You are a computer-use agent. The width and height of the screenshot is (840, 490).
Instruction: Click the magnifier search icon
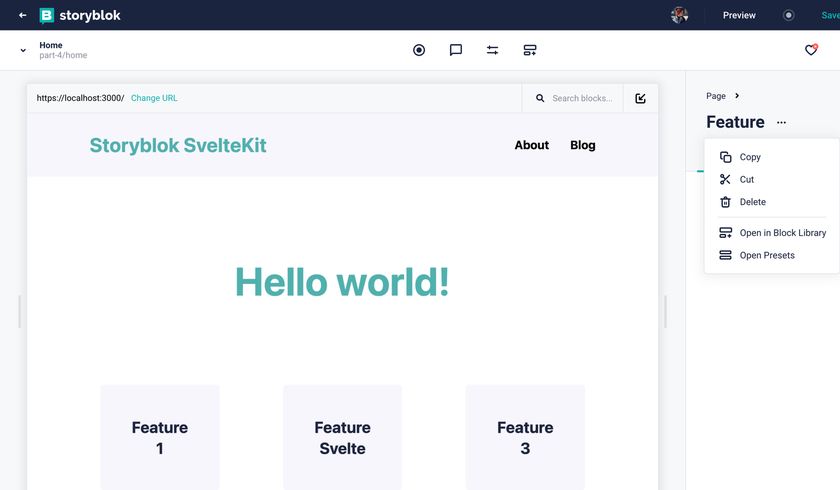pyautogui.click(x=540, y=98)
